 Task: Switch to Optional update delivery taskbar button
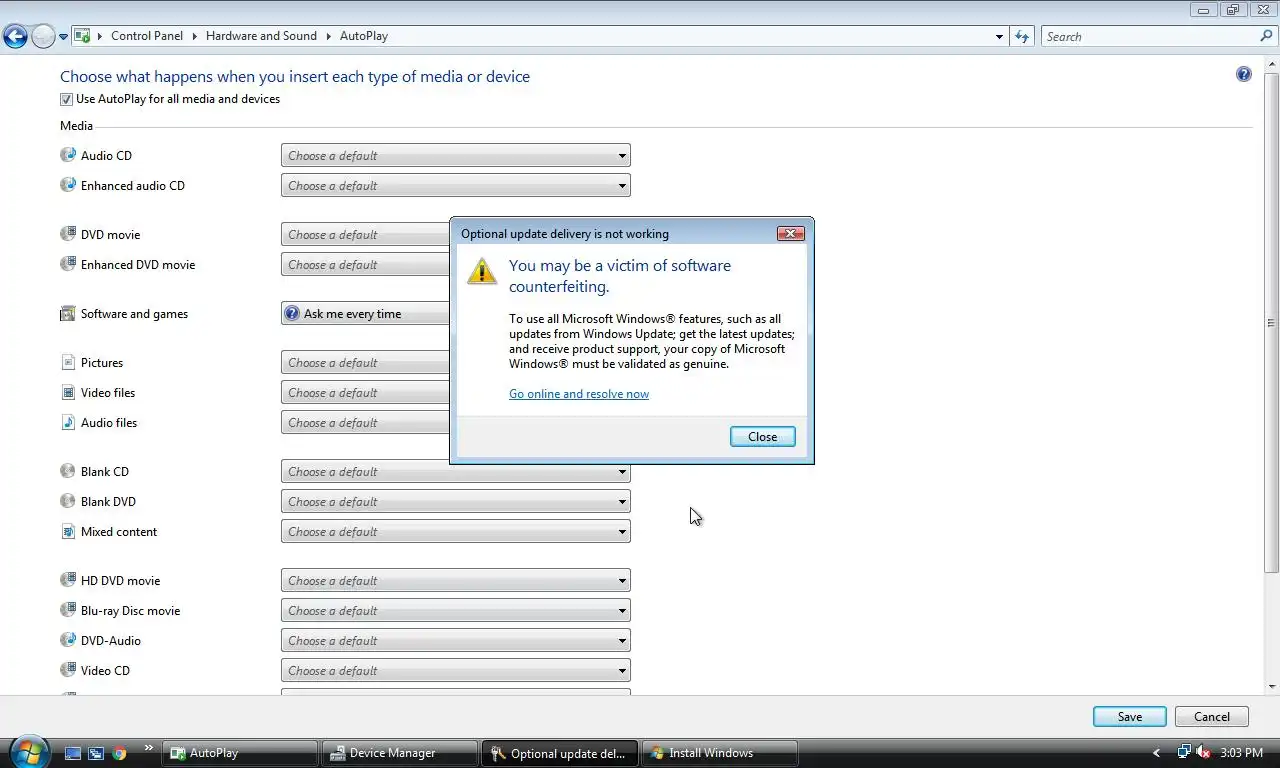coord(560,753)
